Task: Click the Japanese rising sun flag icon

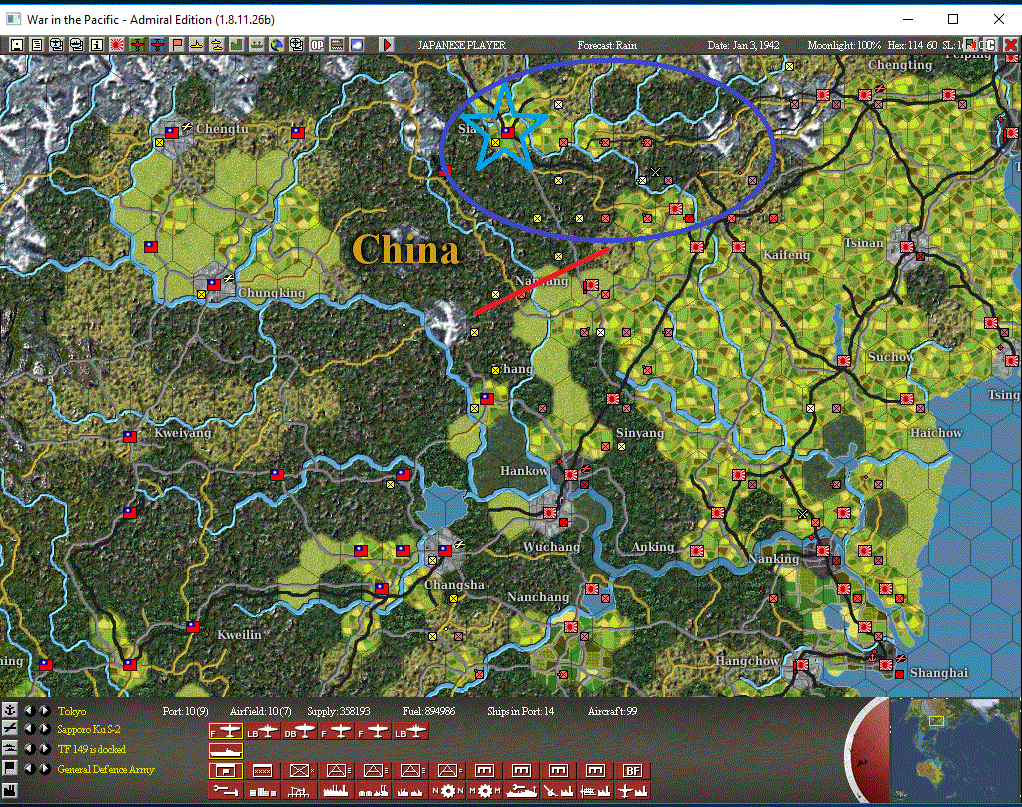Action: point(117,45)
